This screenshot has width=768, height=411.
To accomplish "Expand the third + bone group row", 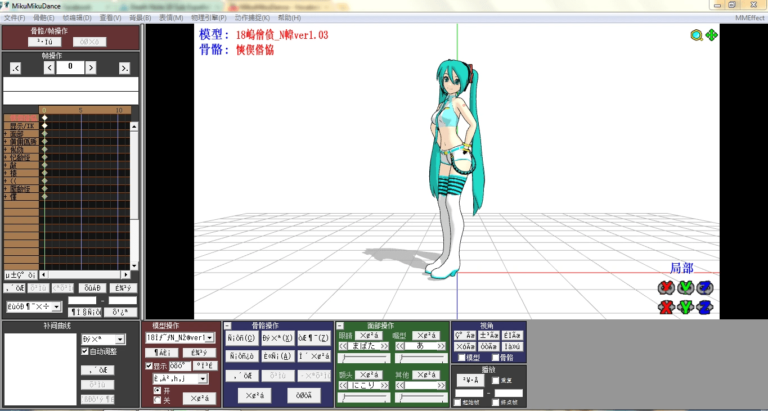I will click(x=6, y=149).
